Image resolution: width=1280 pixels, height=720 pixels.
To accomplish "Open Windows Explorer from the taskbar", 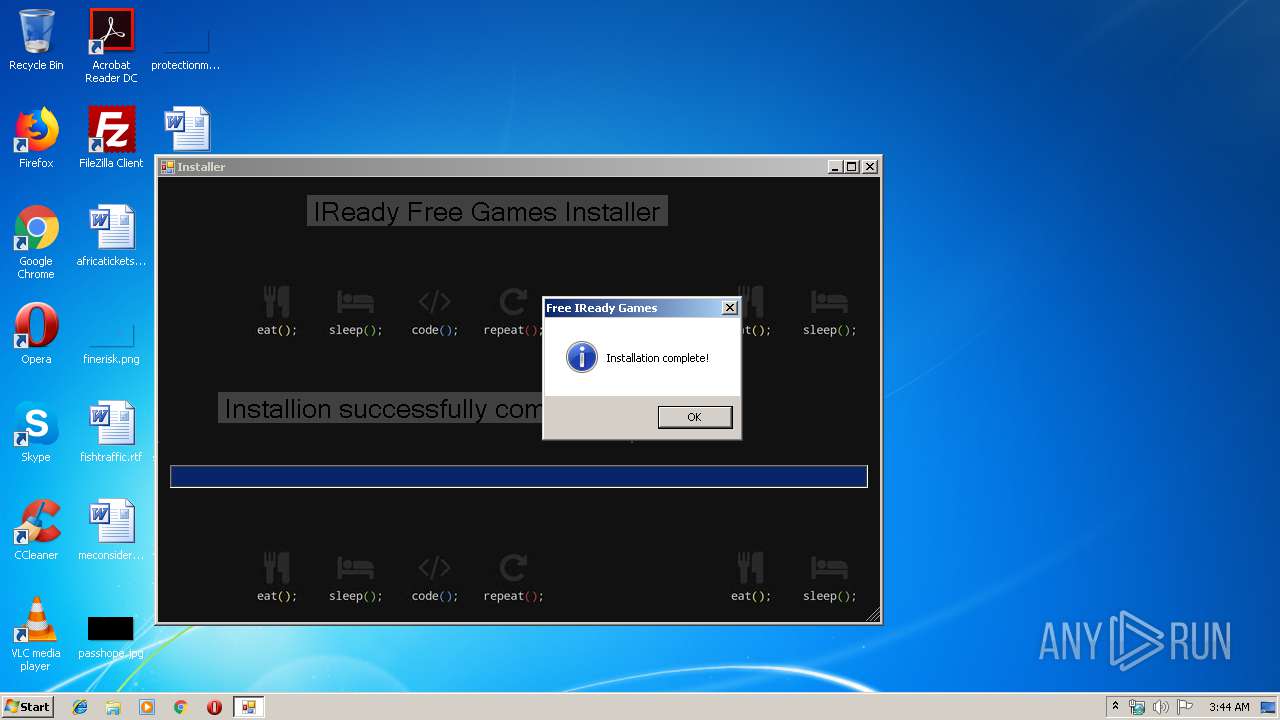I will point(113,707).
